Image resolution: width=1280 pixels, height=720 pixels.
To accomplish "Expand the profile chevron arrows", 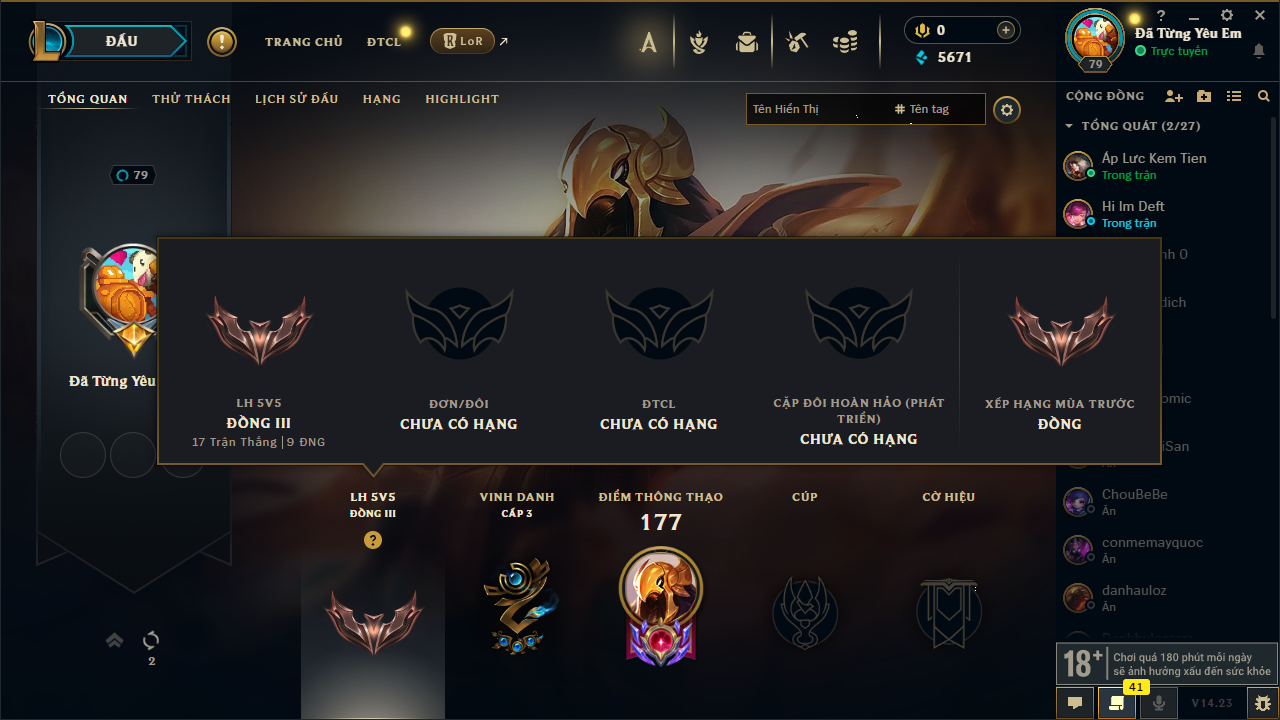I will tap(115, 640).
